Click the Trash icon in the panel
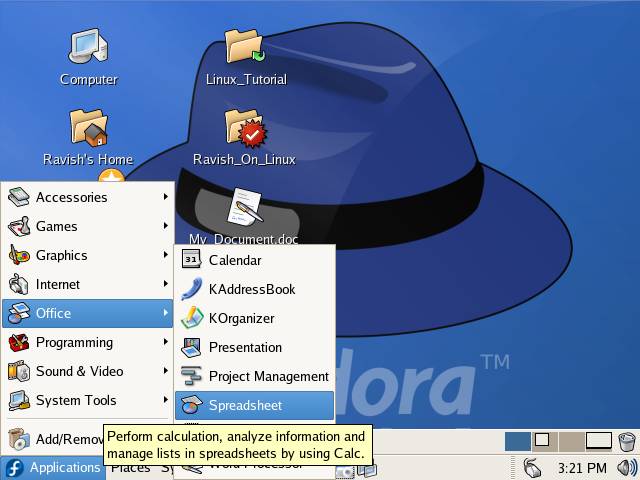 tap(626, 441)
